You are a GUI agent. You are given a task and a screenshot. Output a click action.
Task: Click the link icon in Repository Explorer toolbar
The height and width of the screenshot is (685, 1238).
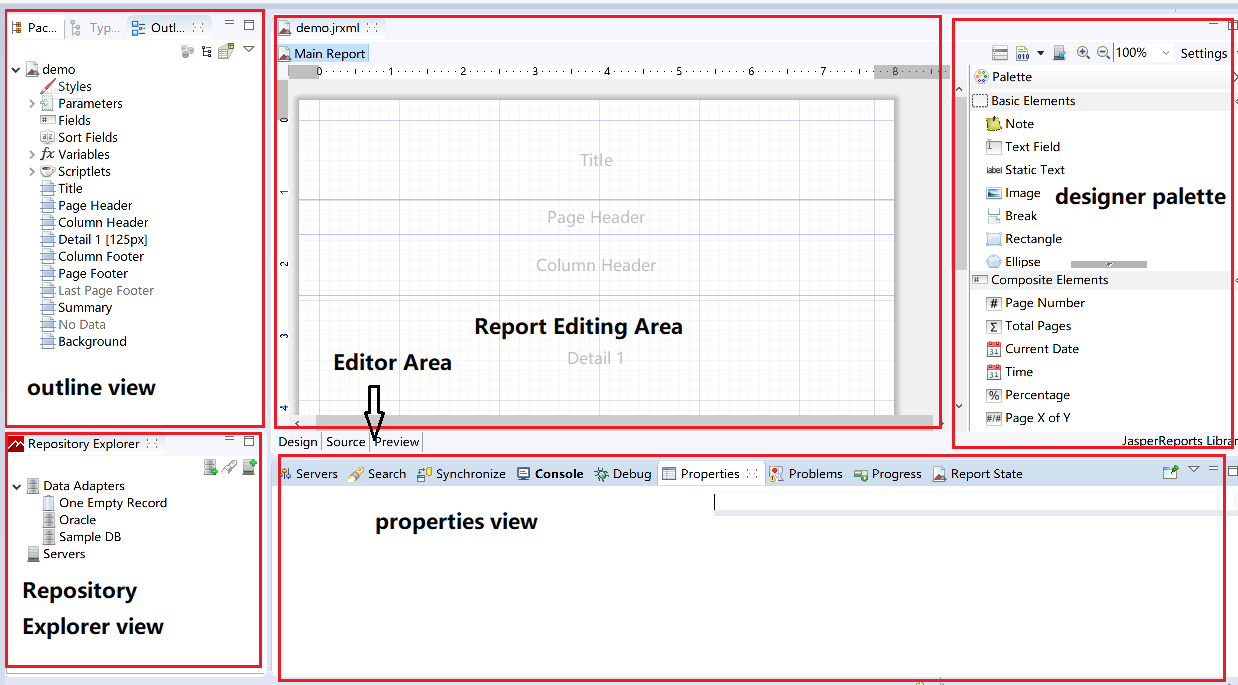click(229, 467)
